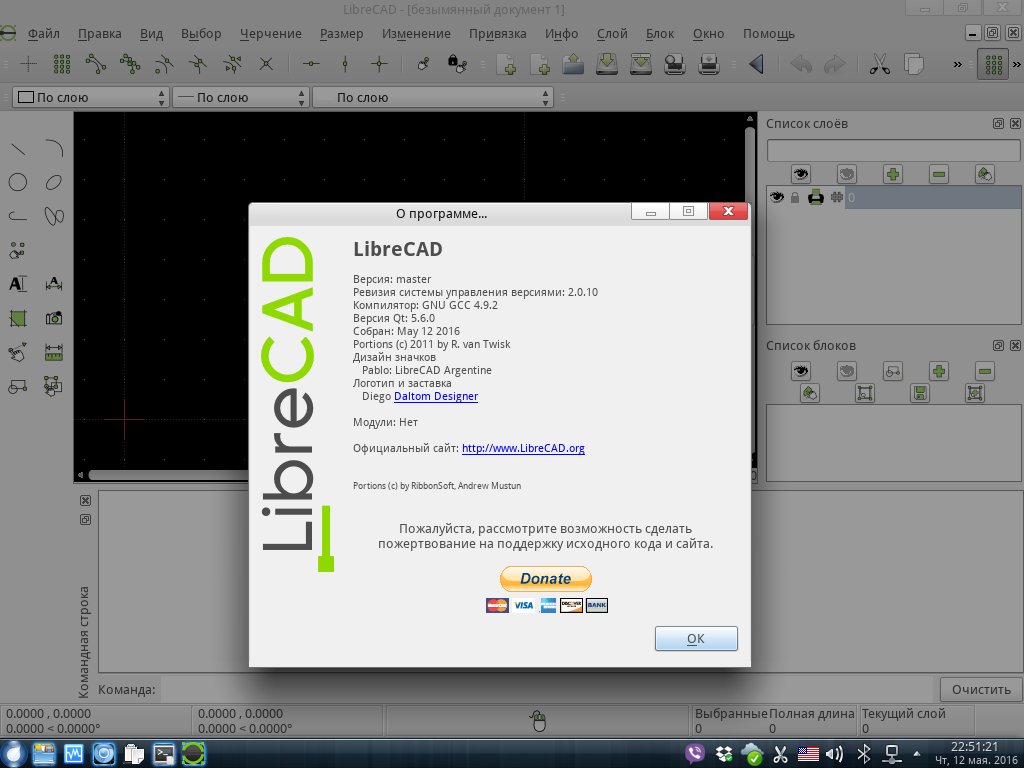Click the Cut scissors icon

coord(880,64)
